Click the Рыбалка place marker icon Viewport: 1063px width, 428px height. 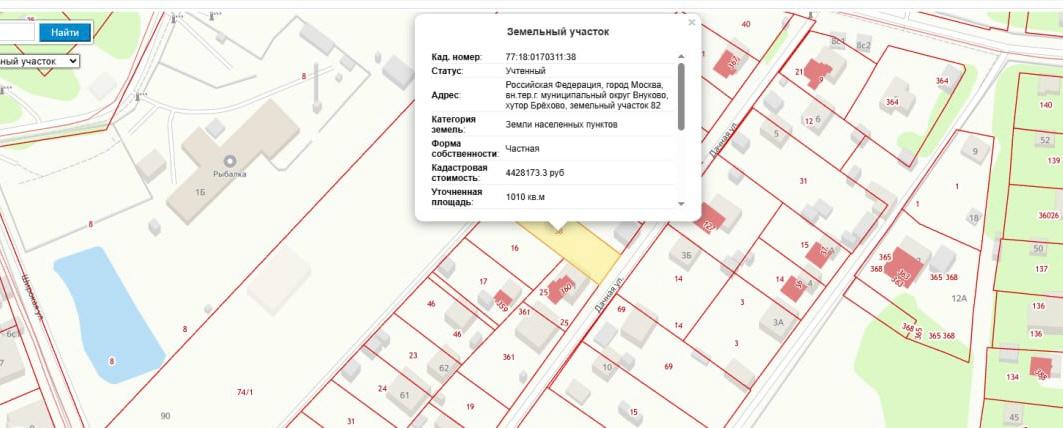coord(229,160)
